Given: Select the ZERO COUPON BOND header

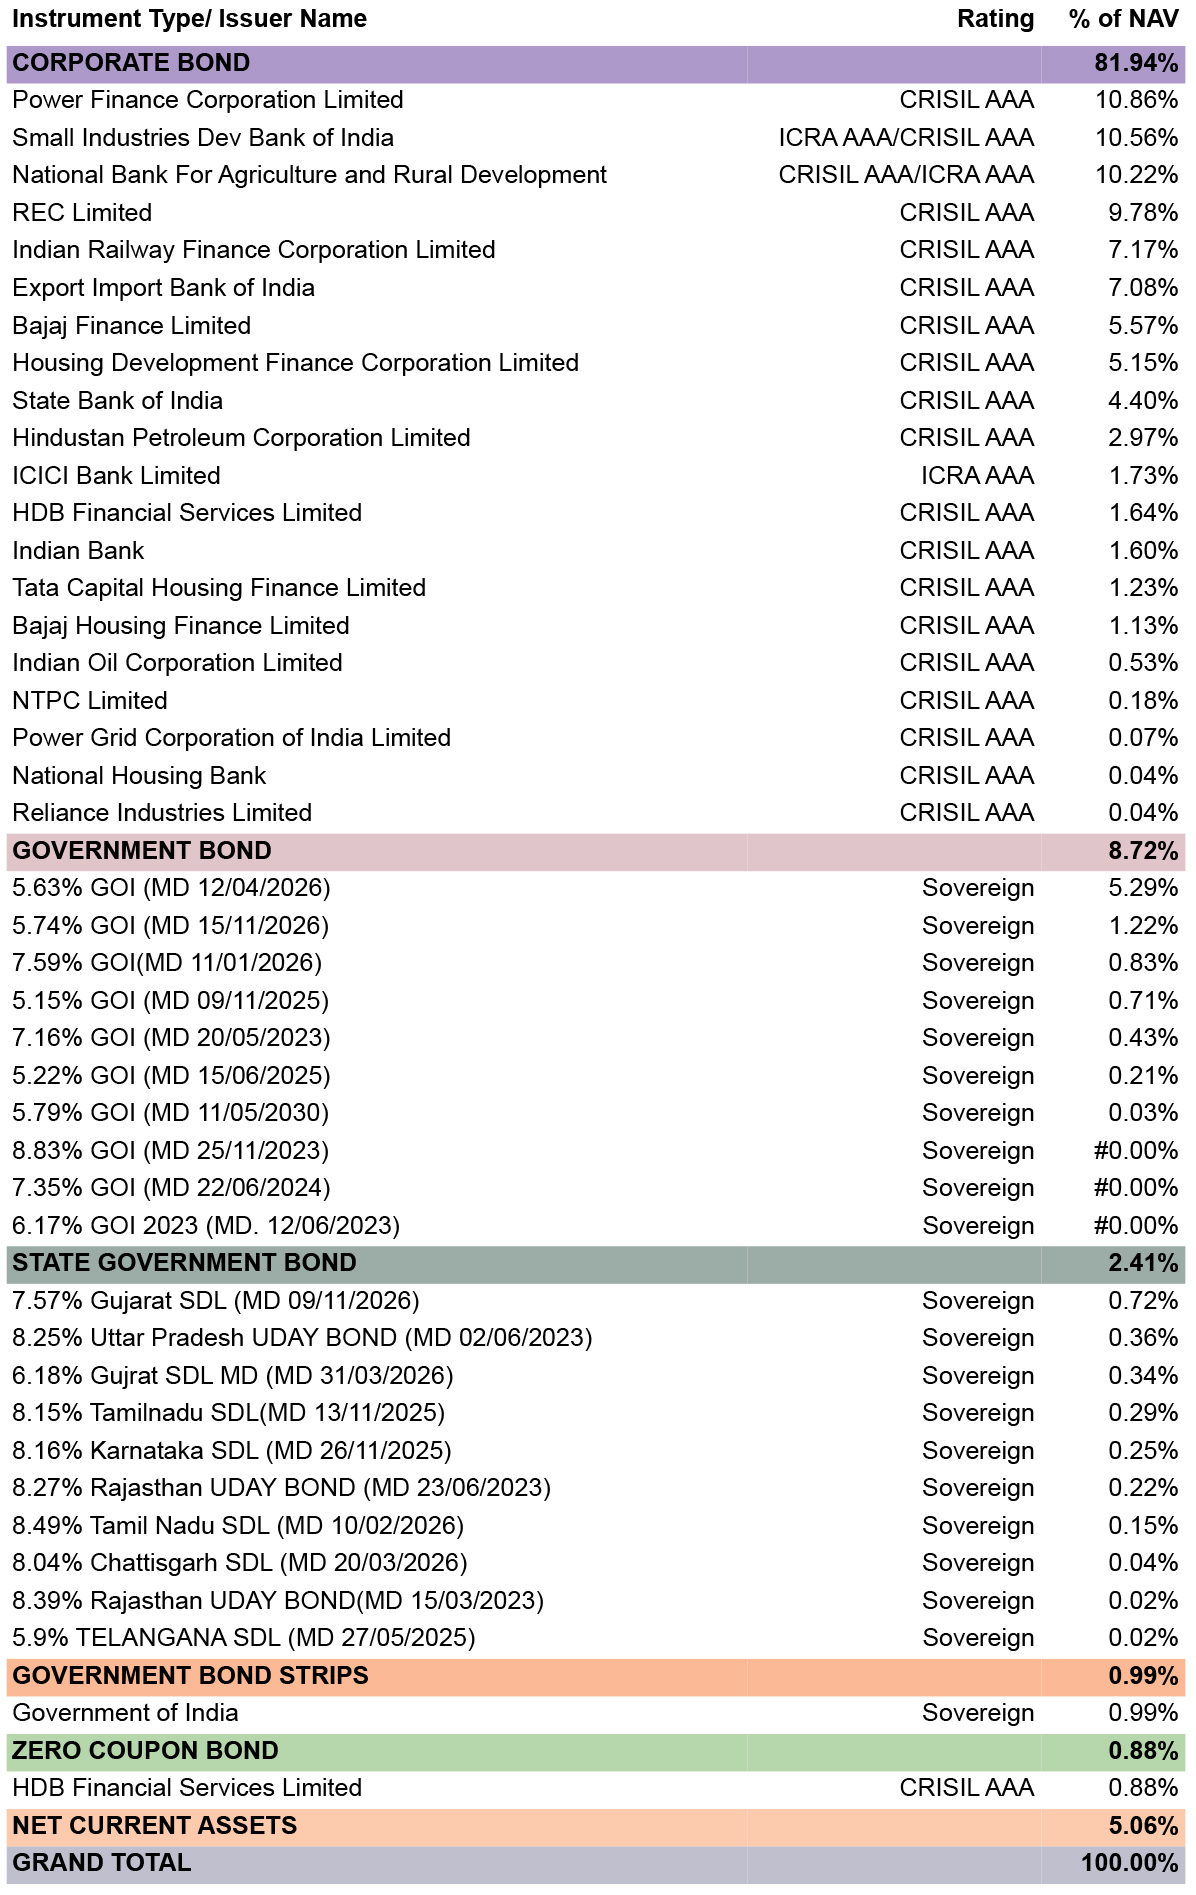Looking at the screenshot, I should tap(596, 1751).
